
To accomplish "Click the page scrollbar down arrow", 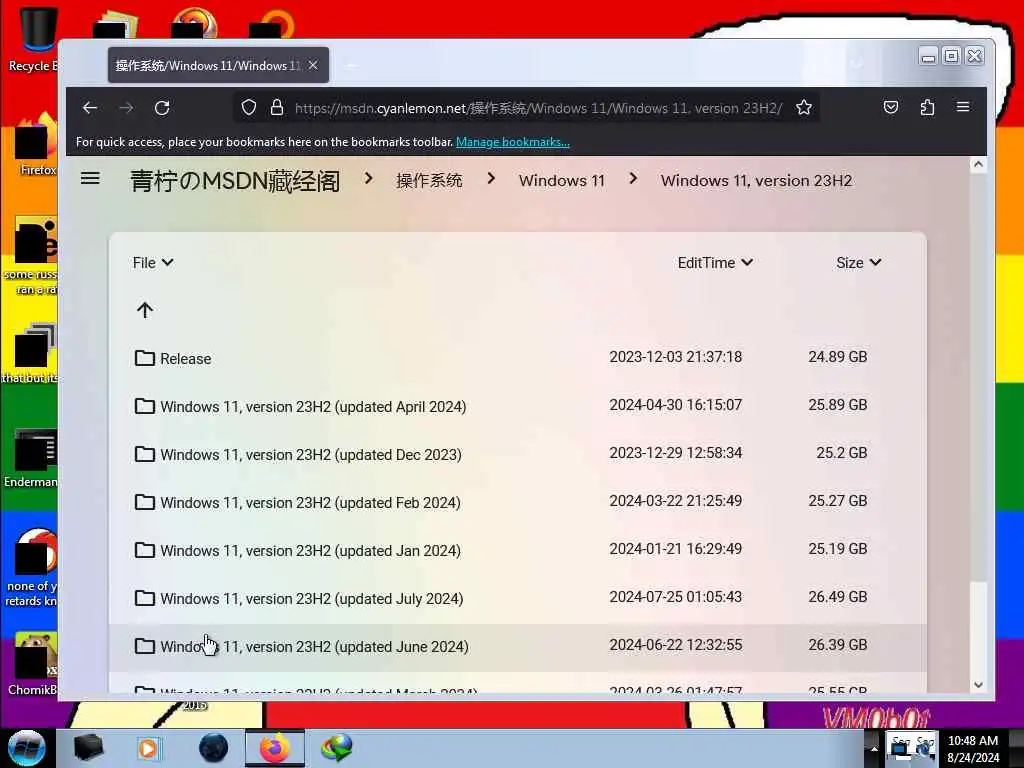I will click(978, 684).
